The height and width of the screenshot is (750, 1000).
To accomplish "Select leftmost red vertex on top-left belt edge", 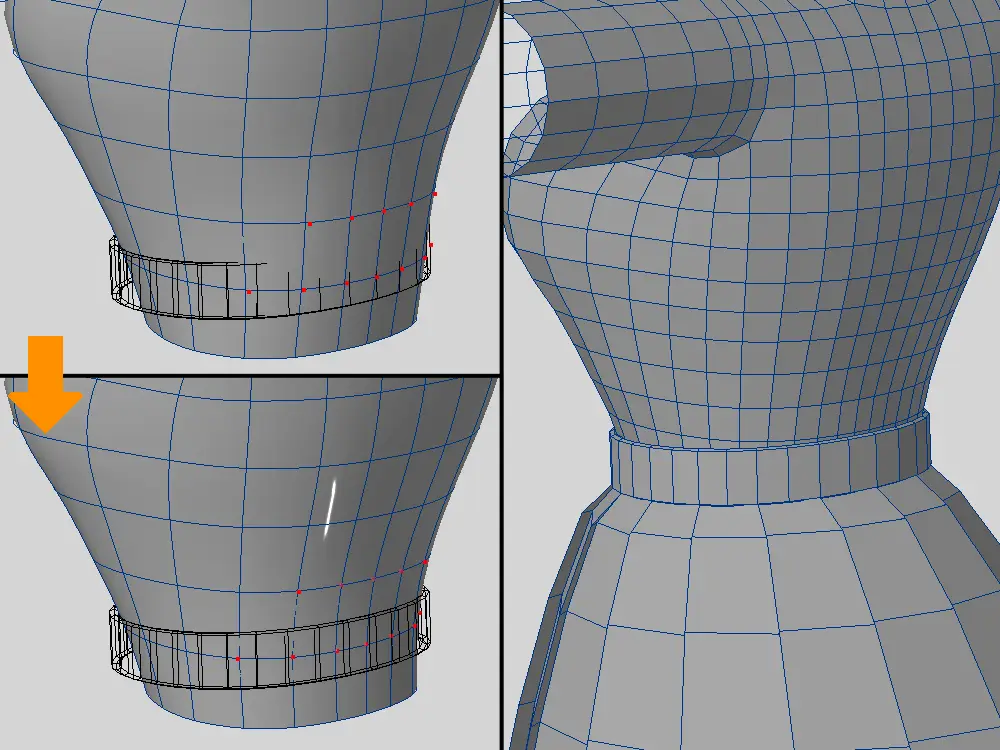I will pos(249,291).
